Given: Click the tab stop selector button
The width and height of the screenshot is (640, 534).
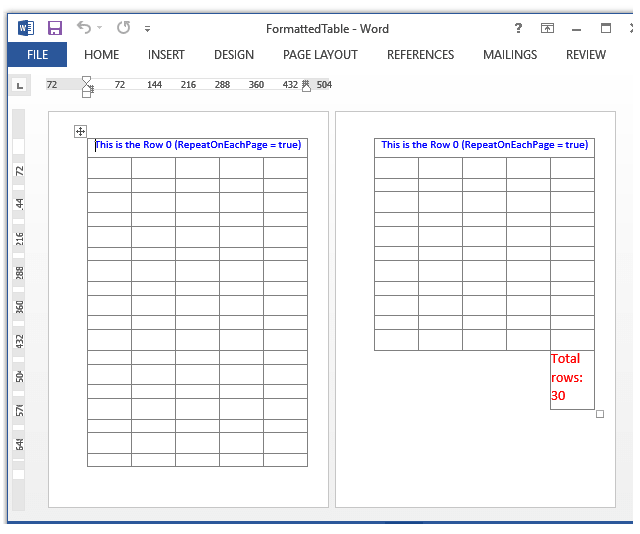Looking at the screenshot, I should coord(20,85).
